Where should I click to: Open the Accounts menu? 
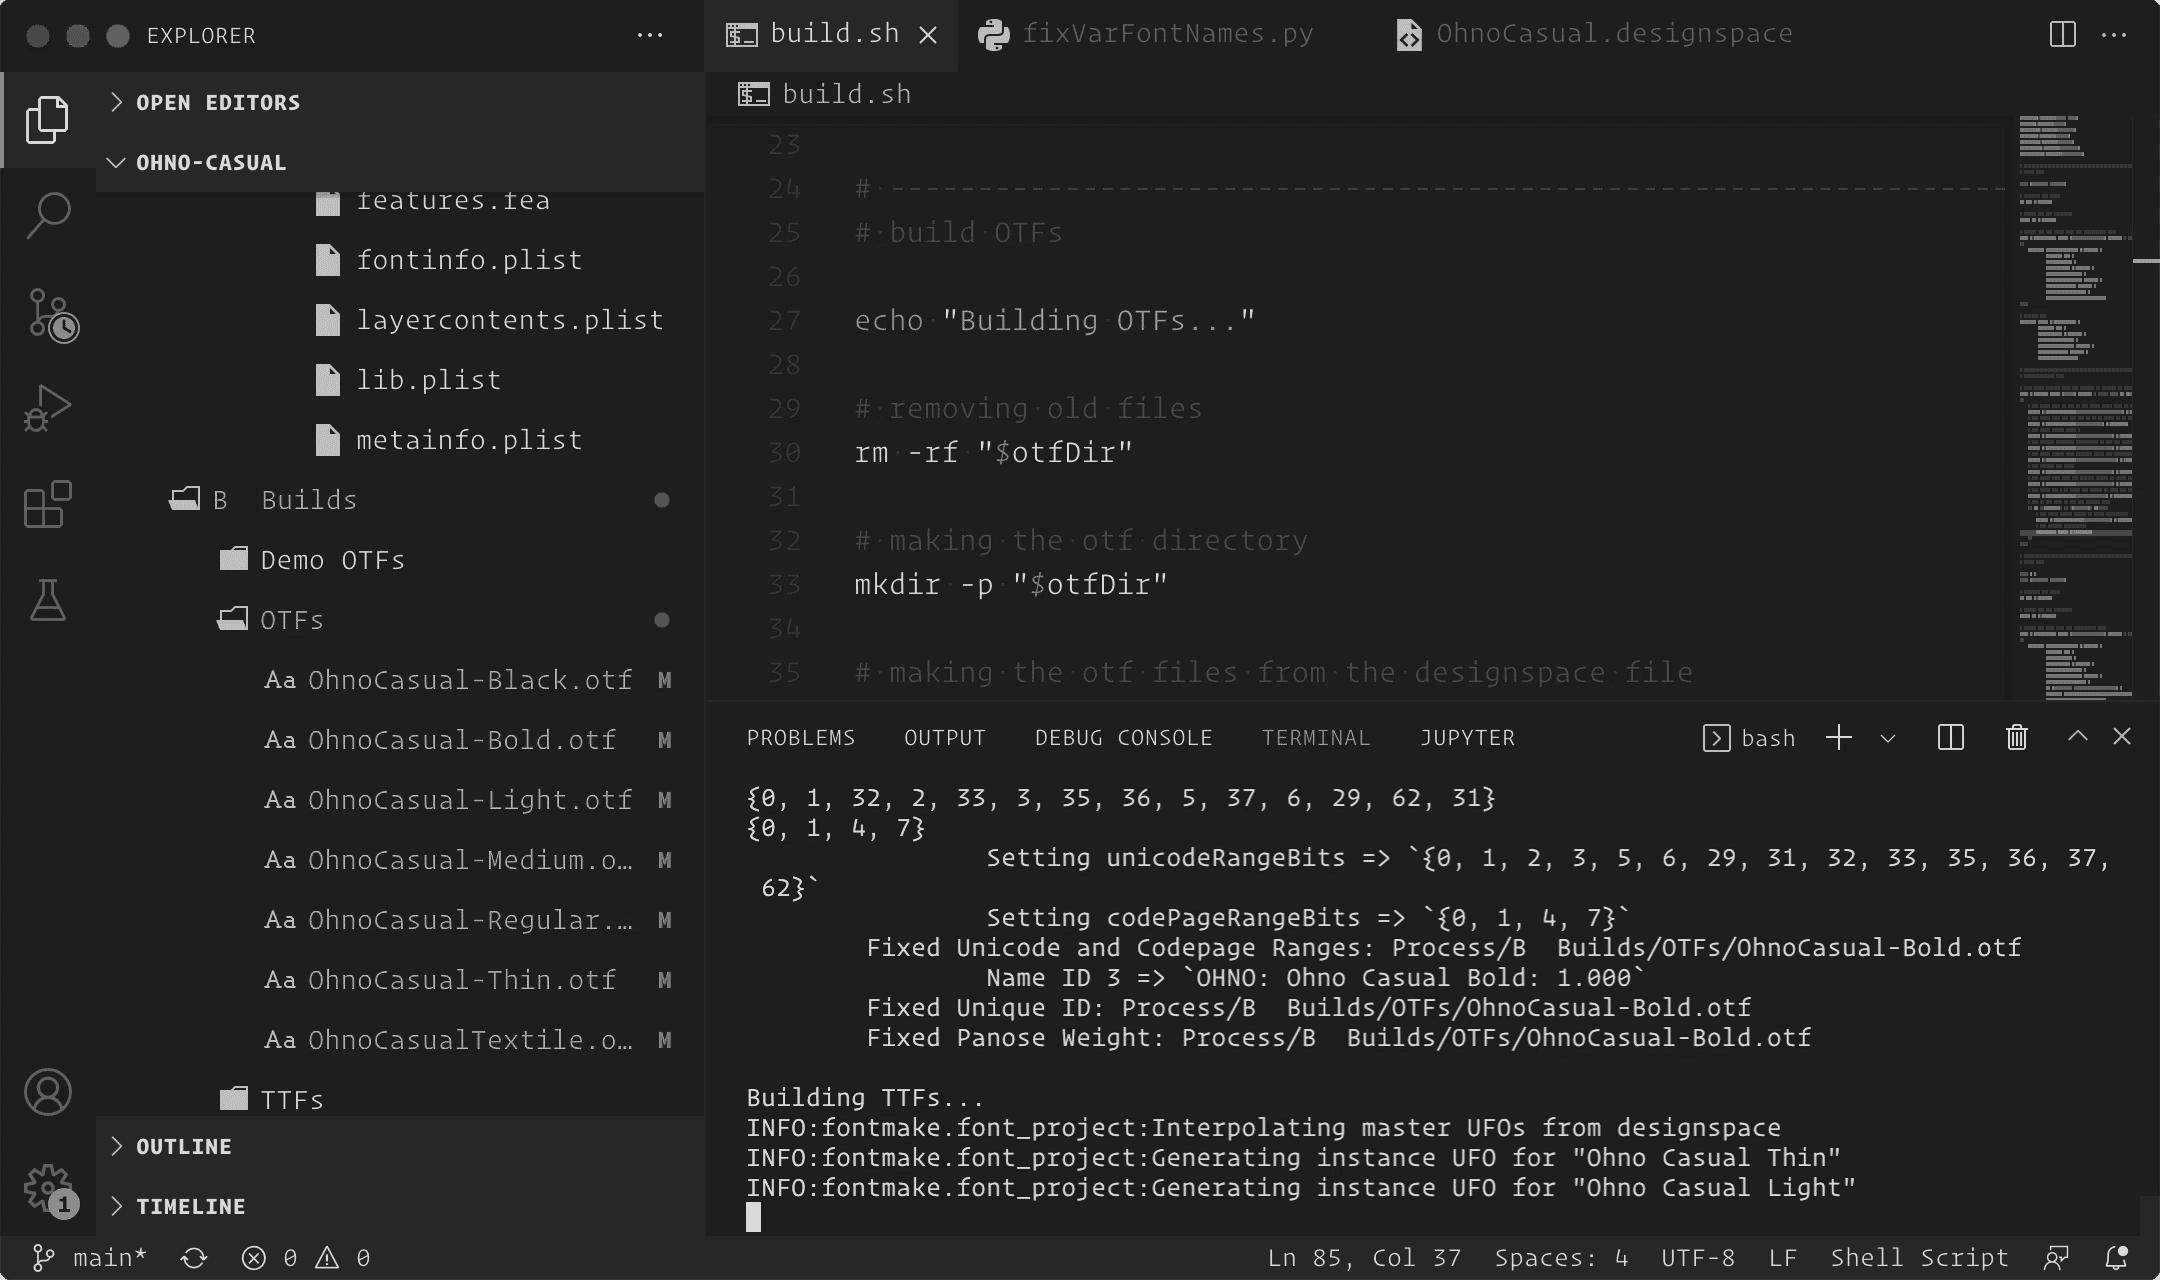(46, 1092)
